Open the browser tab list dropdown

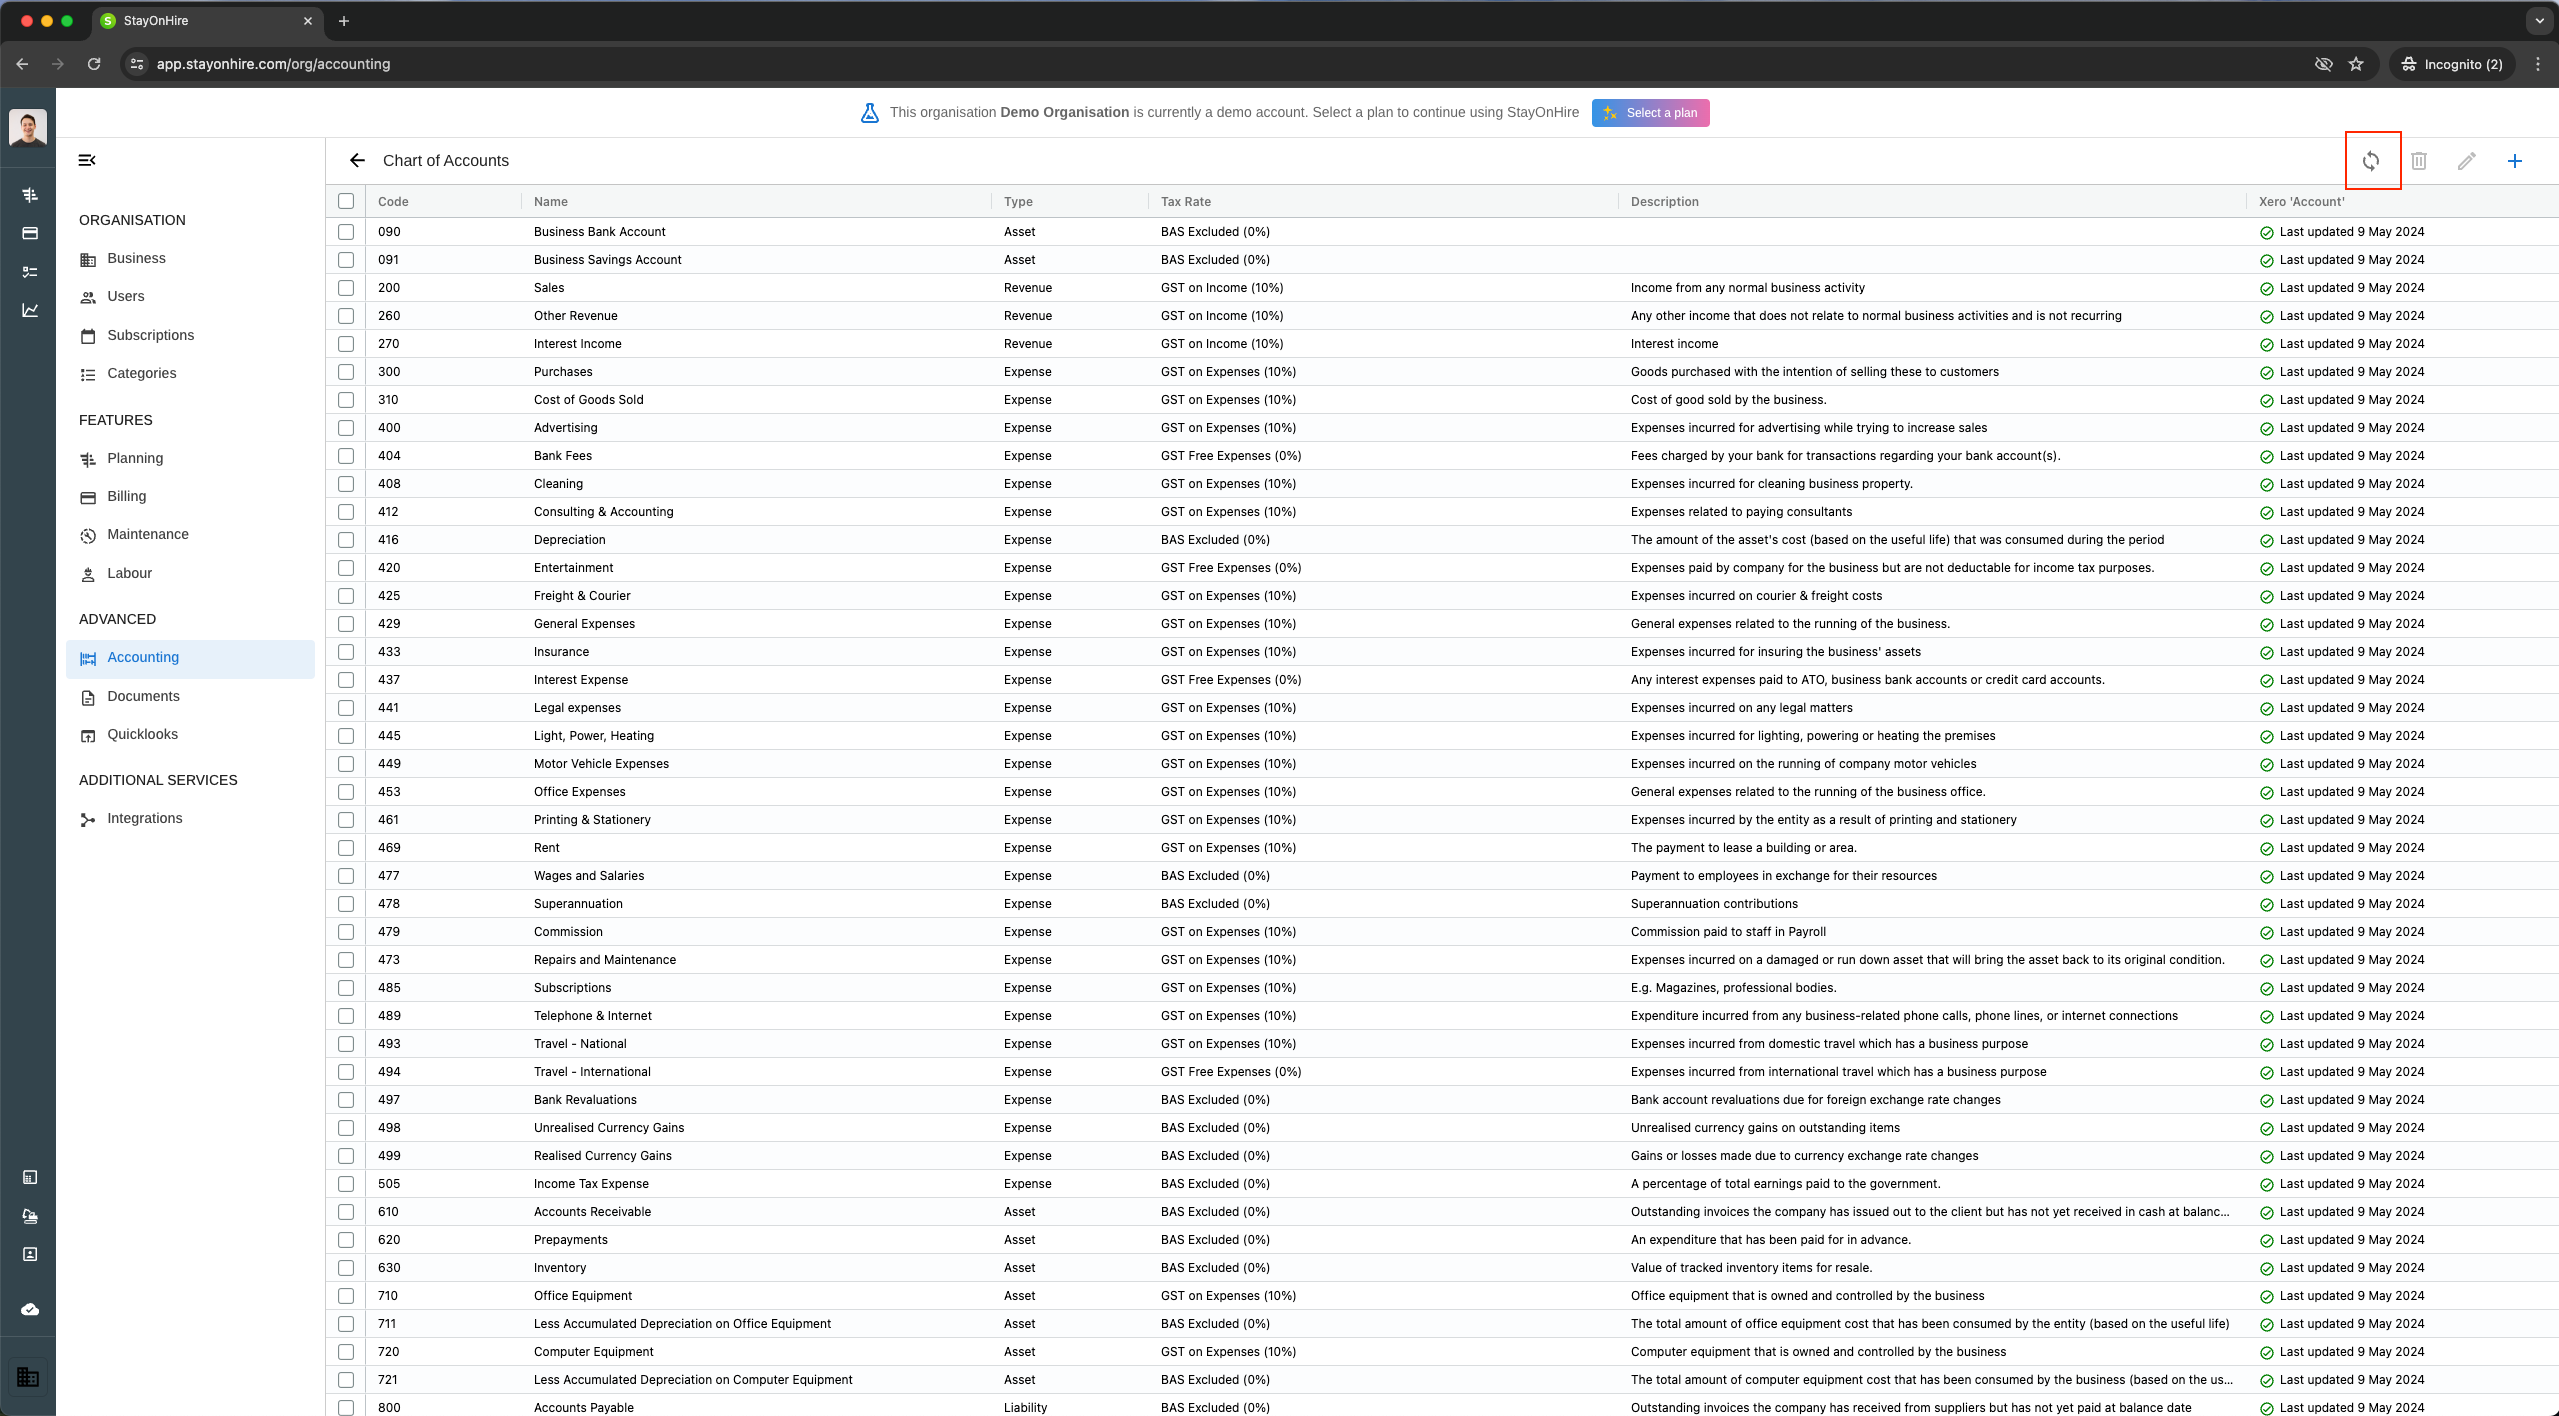(2539, 21)
